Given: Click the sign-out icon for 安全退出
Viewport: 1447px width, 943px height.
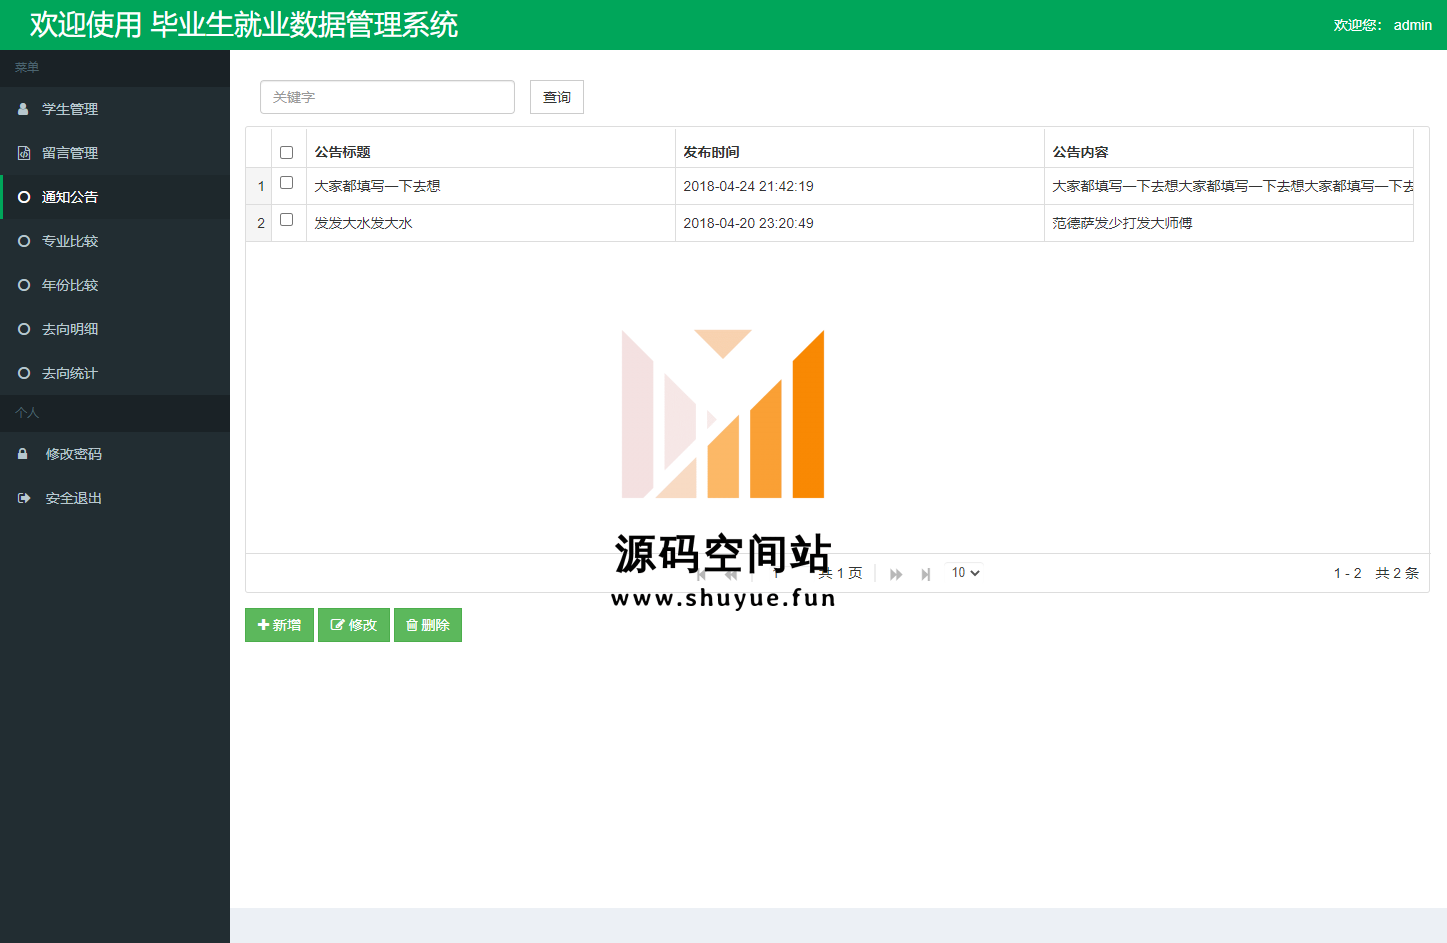Looking at the screenshot, I should click(x=24, y=498).
